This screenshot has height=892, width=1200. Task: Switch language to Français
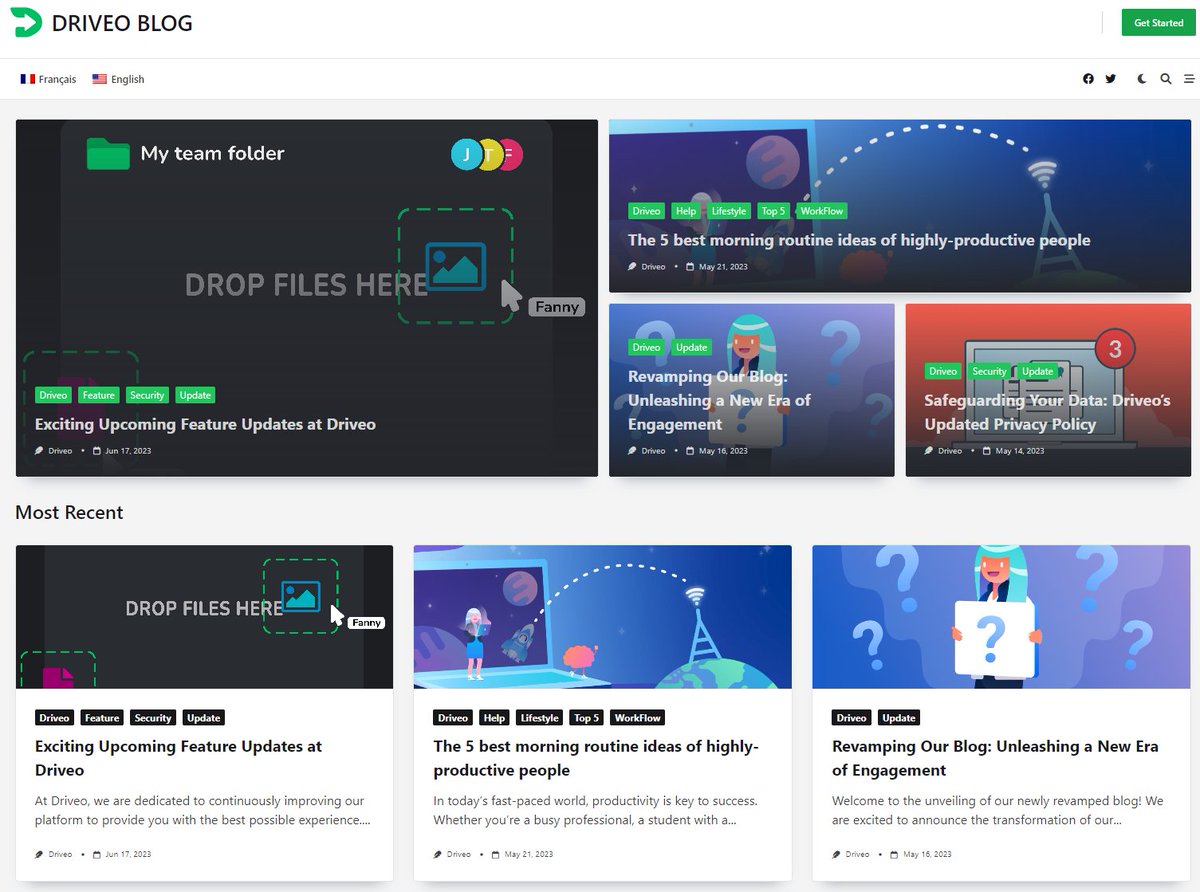pyautogui.click(x=48, y=79)
